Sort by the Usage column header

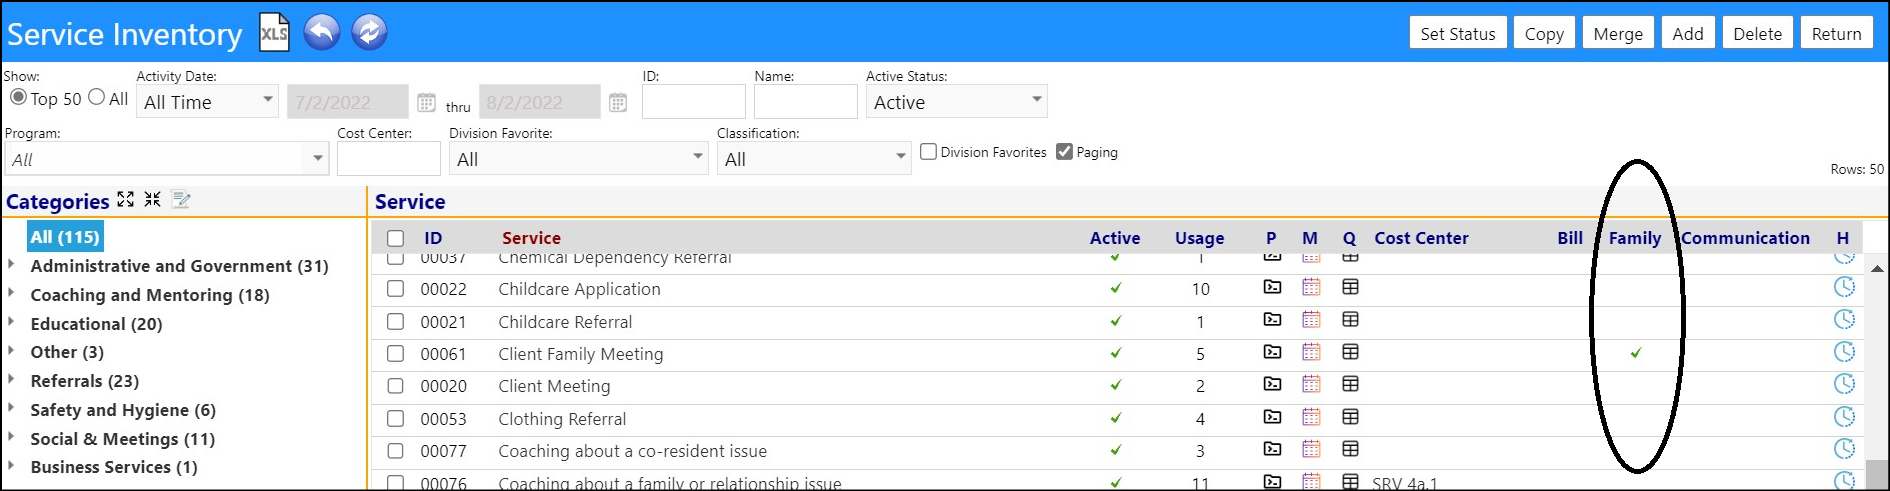pyautogui.click(x=1199, y=238)
